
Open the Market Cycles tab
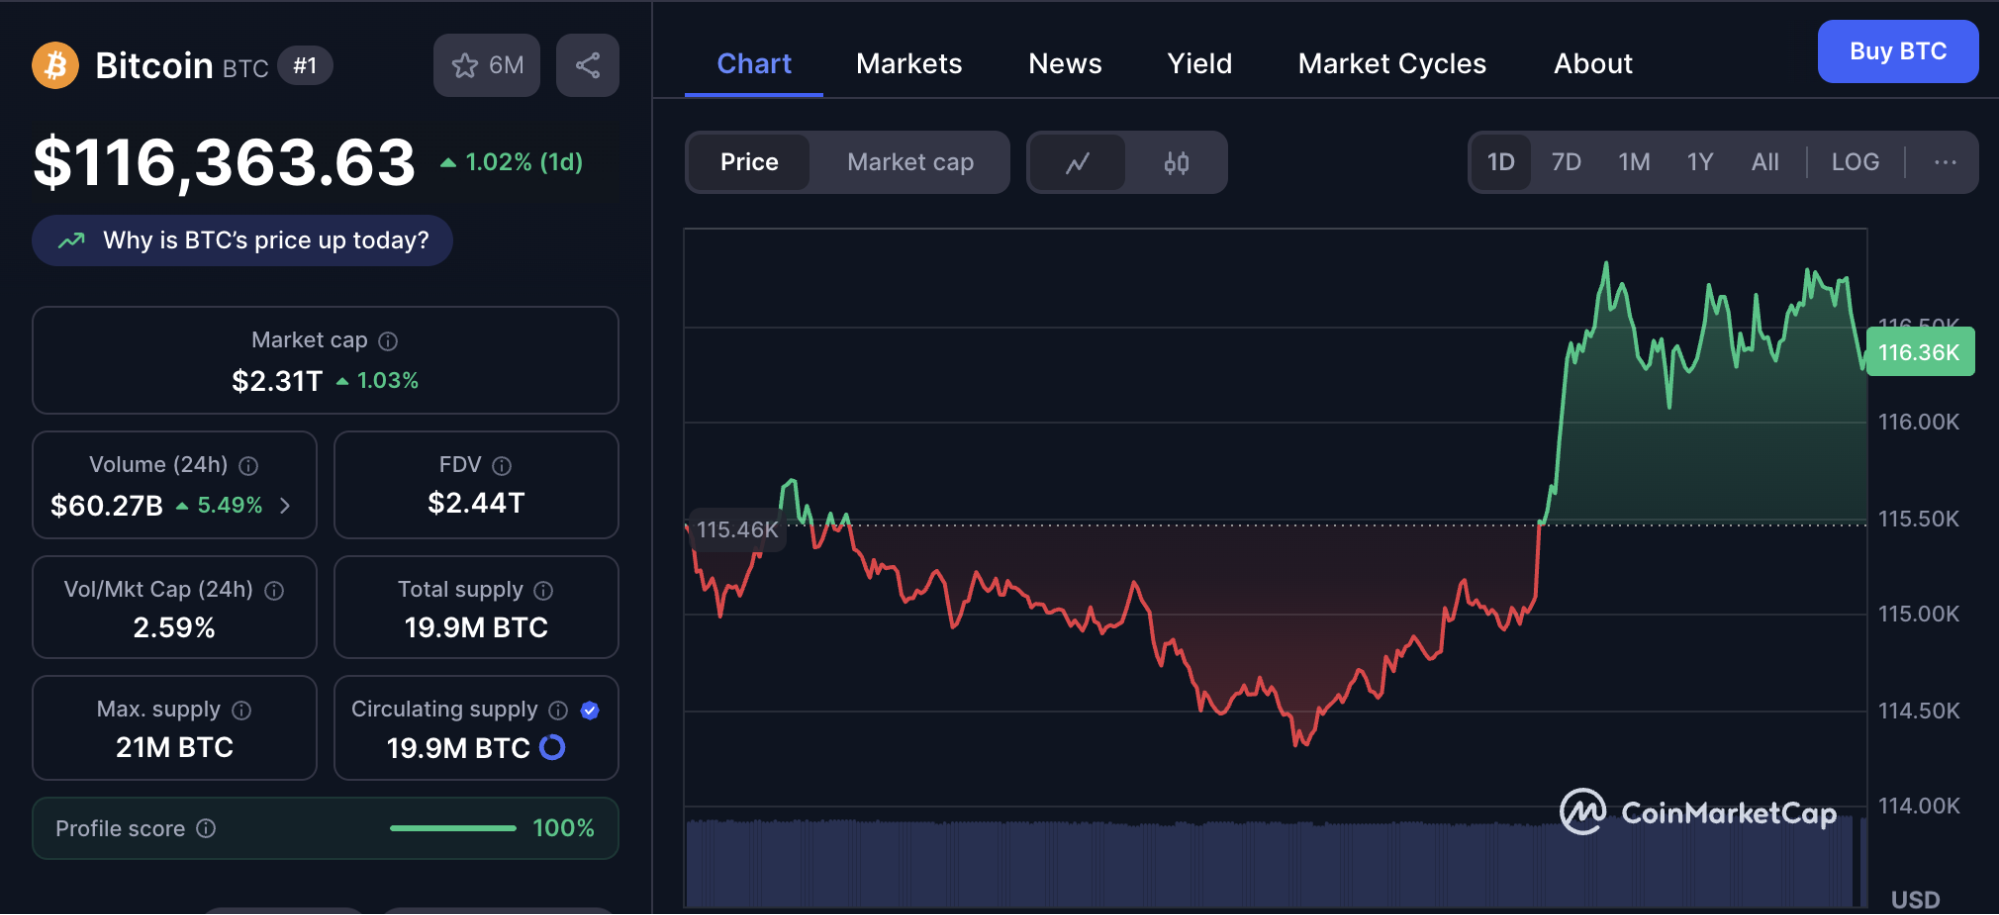(1391, 63)
